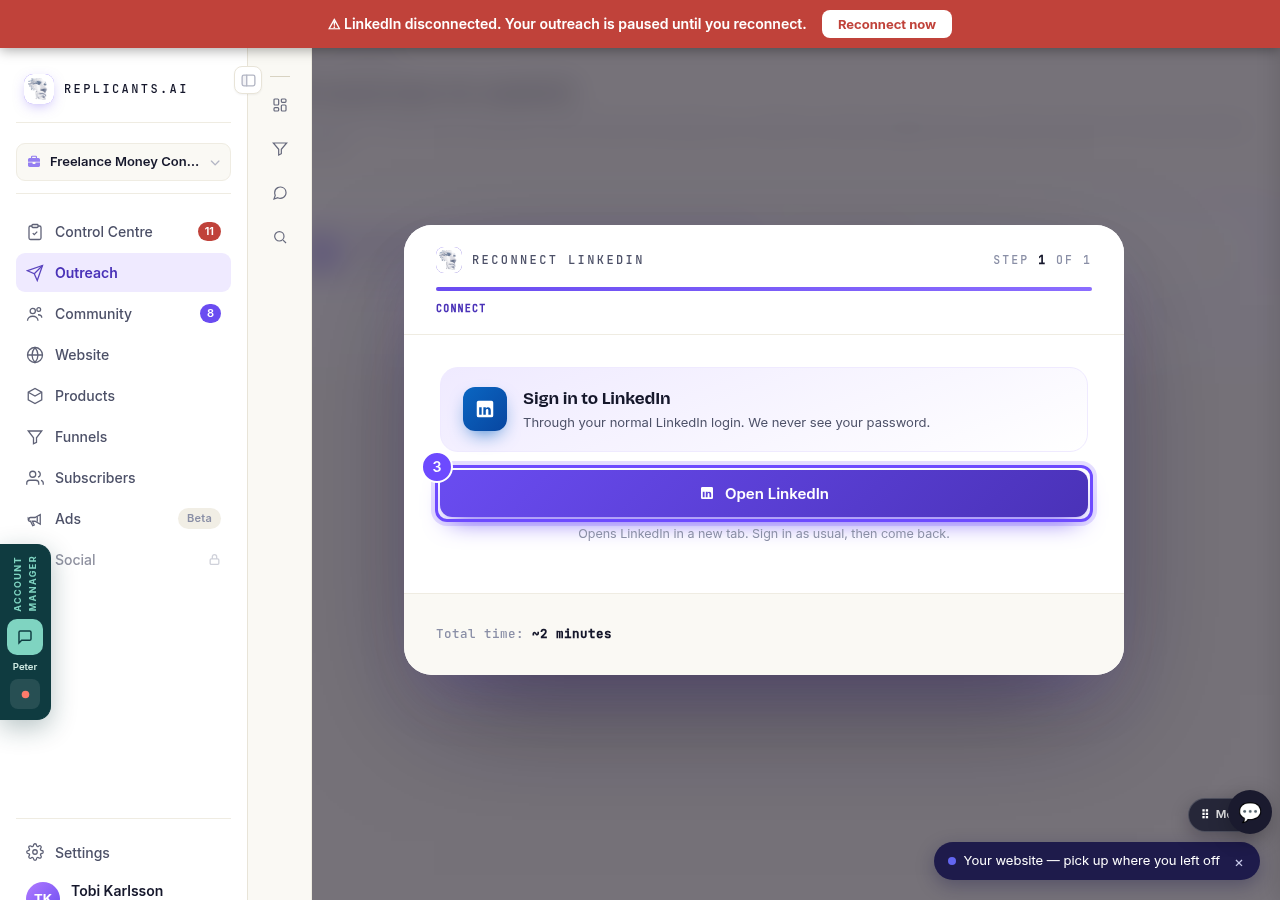Open the Subscribers page
This screenshot has width=1280, height=900.
click(x=123, y=478)
